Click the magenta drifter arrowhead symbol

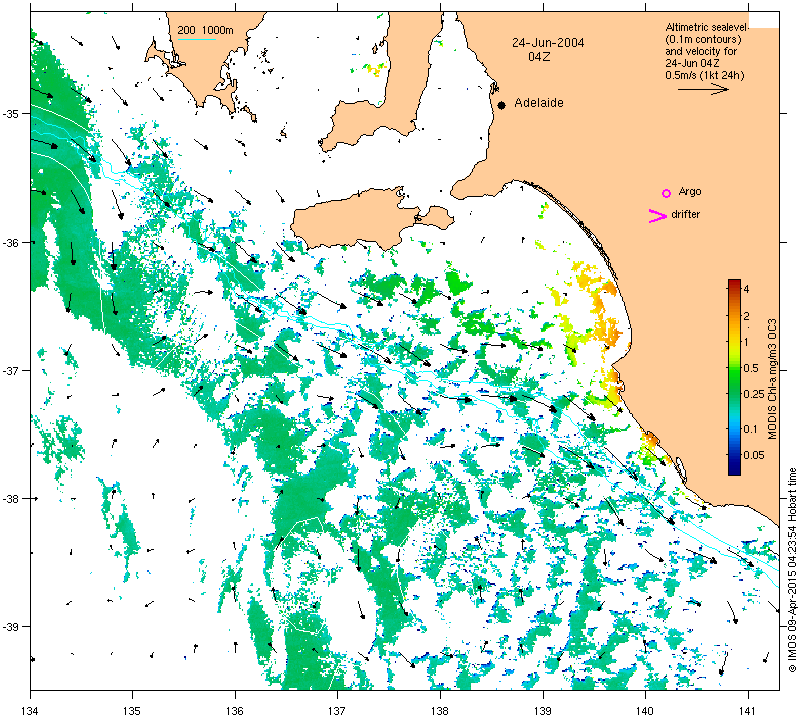[x=658, y=216]
